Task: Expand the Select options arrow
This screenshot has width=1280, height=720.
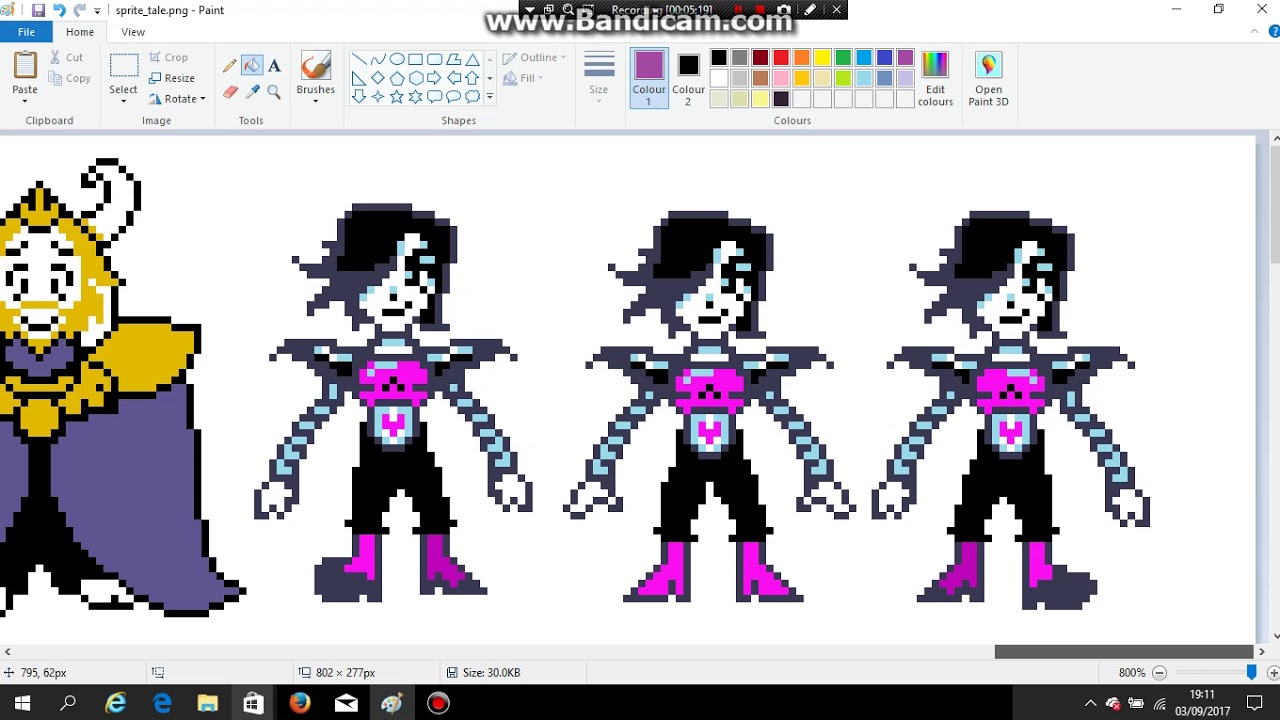Action: [x=124, y=101]
